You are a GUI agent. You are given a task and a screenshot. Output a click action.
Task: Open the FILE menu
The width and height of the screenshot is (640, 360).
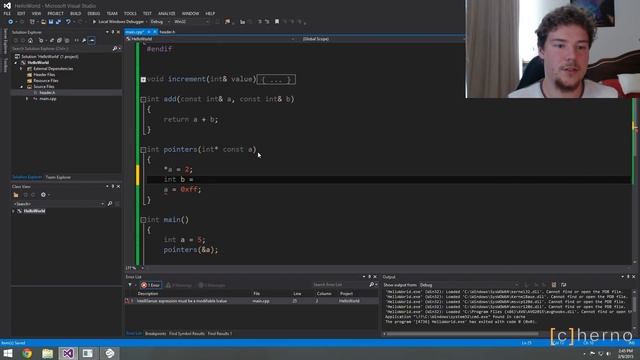coord(7,13)
